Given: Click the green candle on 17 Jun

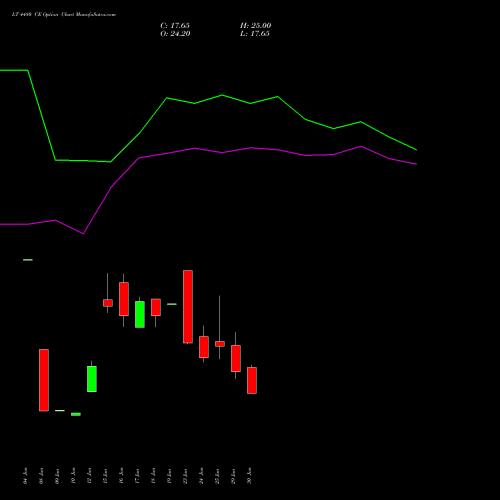Looking at the screenshot, I should pos(140,314).
